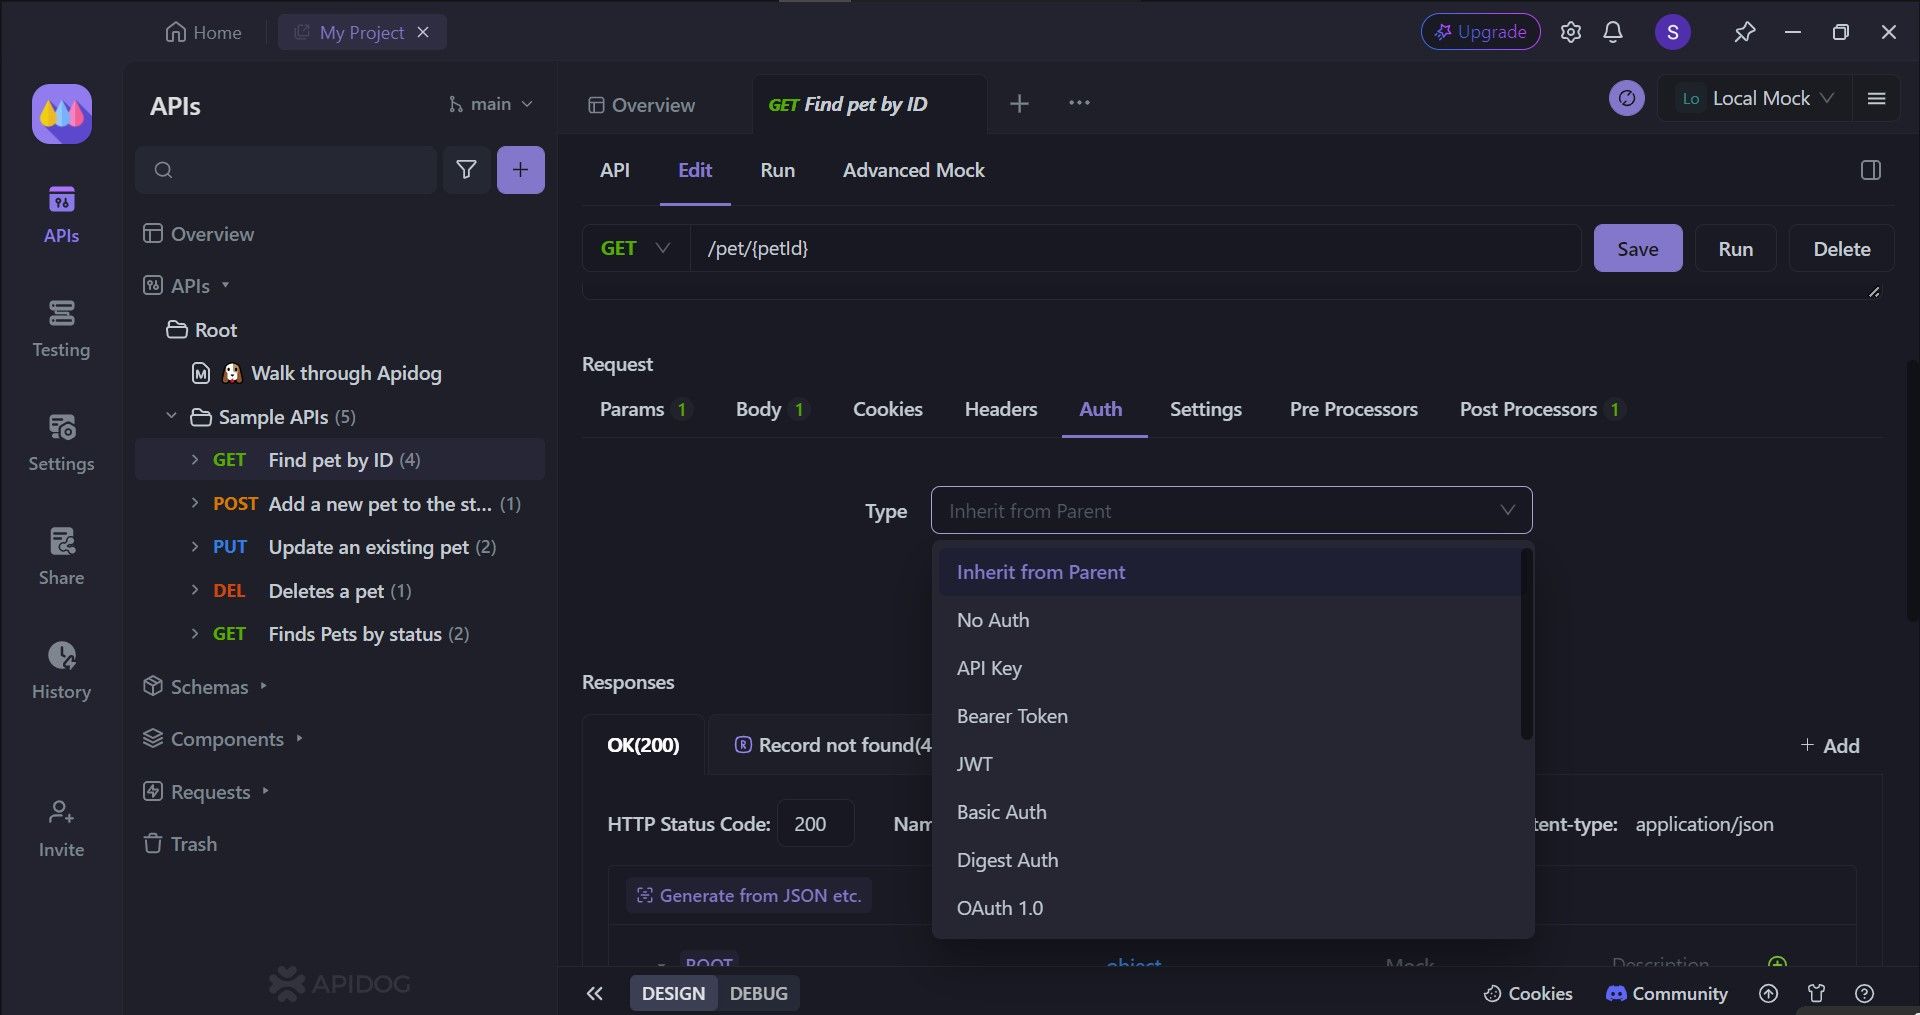
Task: Collapse the left sidebar with double chevron
Action: pos(595,993)
